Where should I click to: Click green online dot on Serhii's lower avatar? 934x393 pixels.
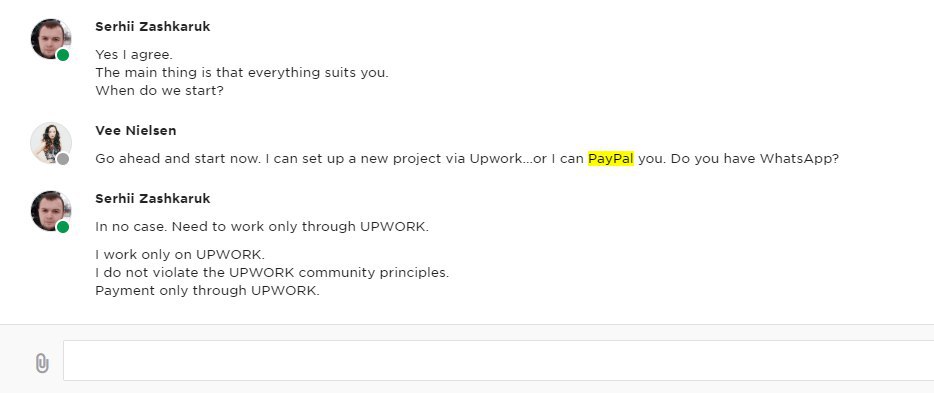point(63,227)
